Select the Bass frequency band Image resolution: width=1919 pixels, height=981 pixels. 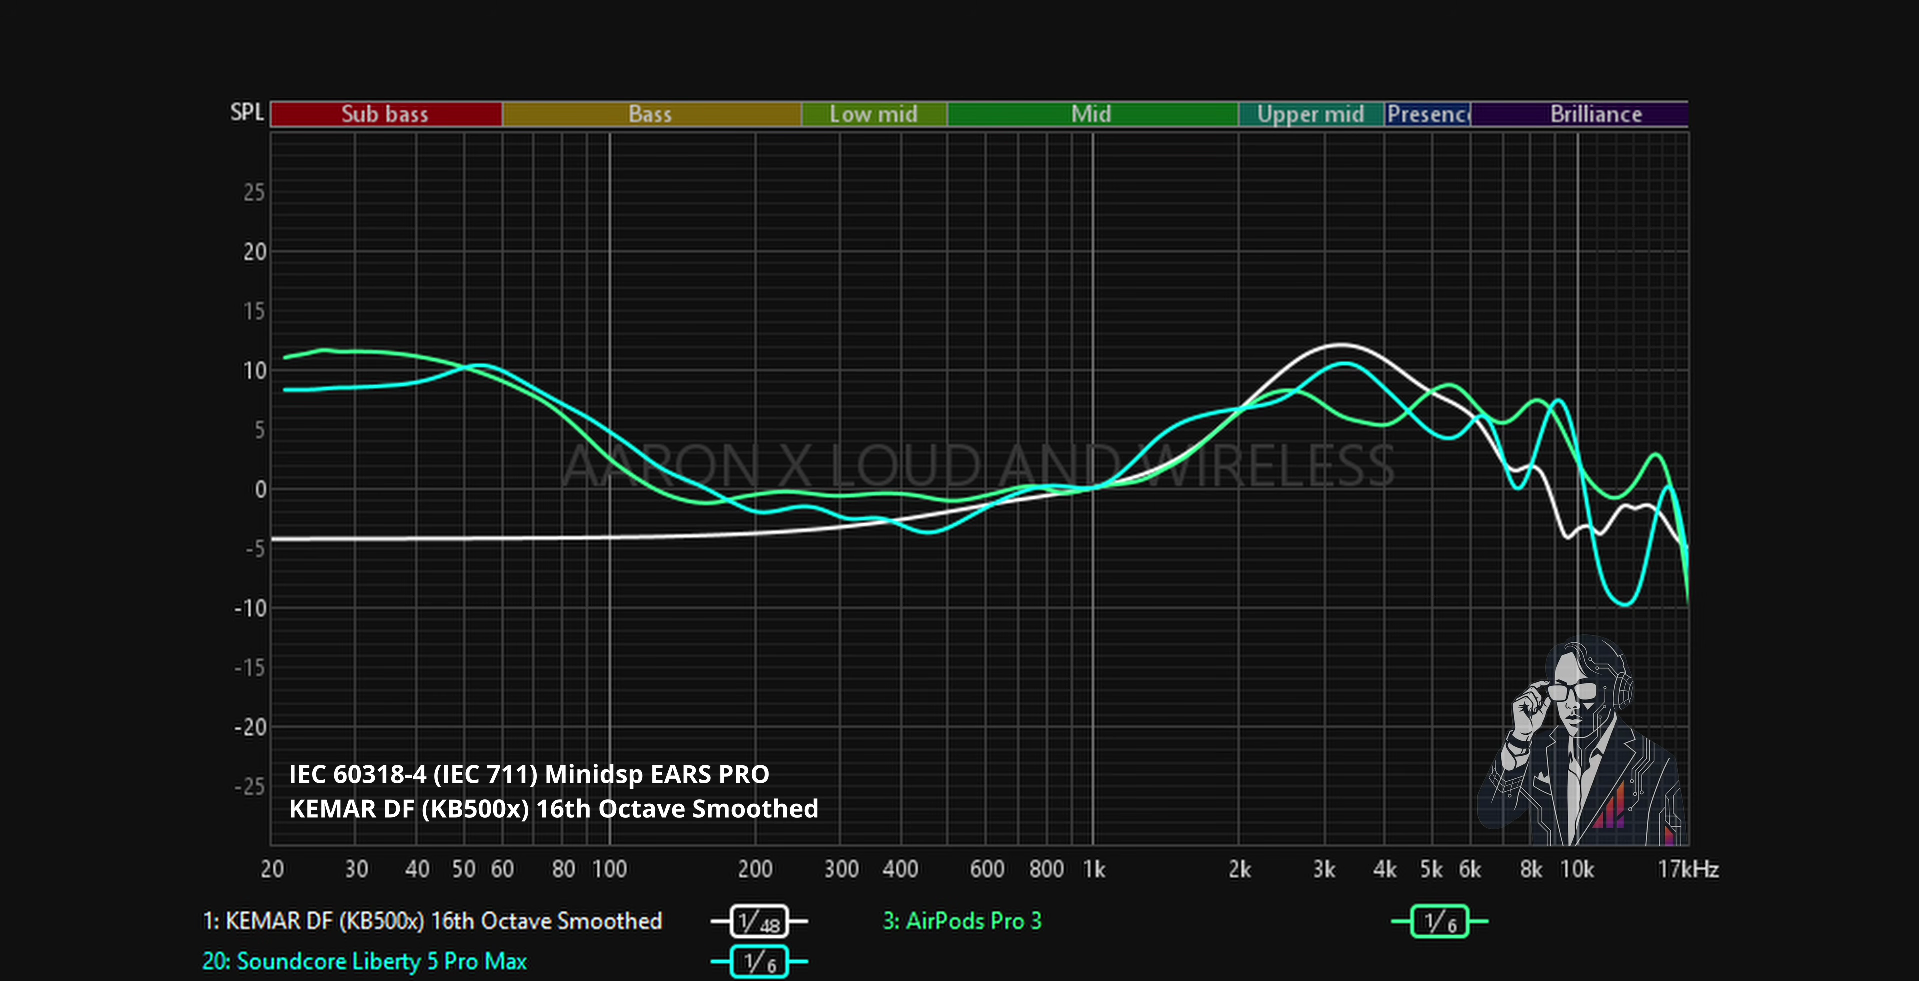[651, 114]
